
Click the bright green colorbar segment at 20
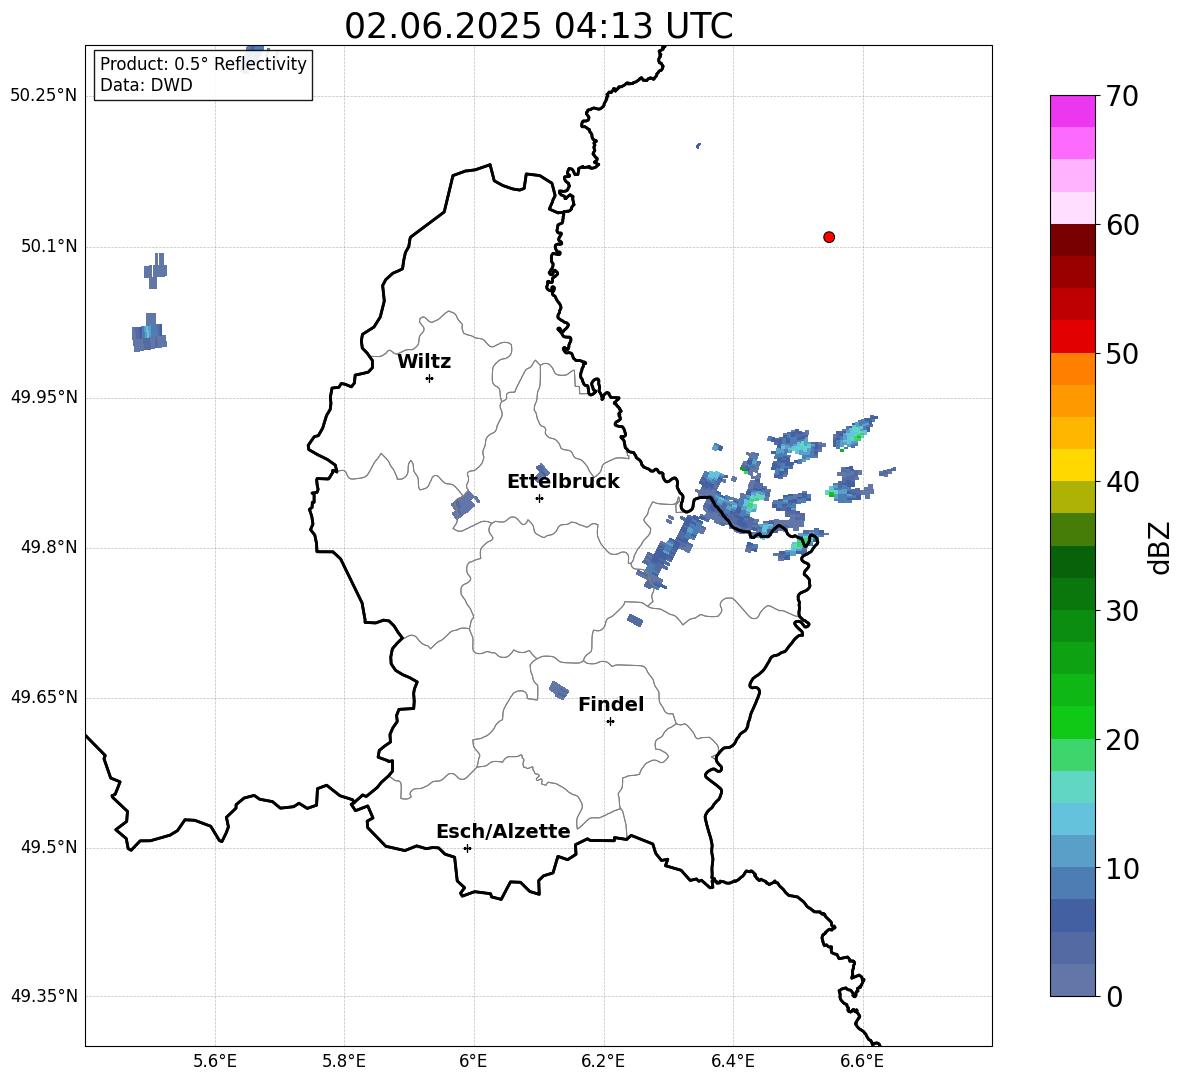pos(1072,722)
